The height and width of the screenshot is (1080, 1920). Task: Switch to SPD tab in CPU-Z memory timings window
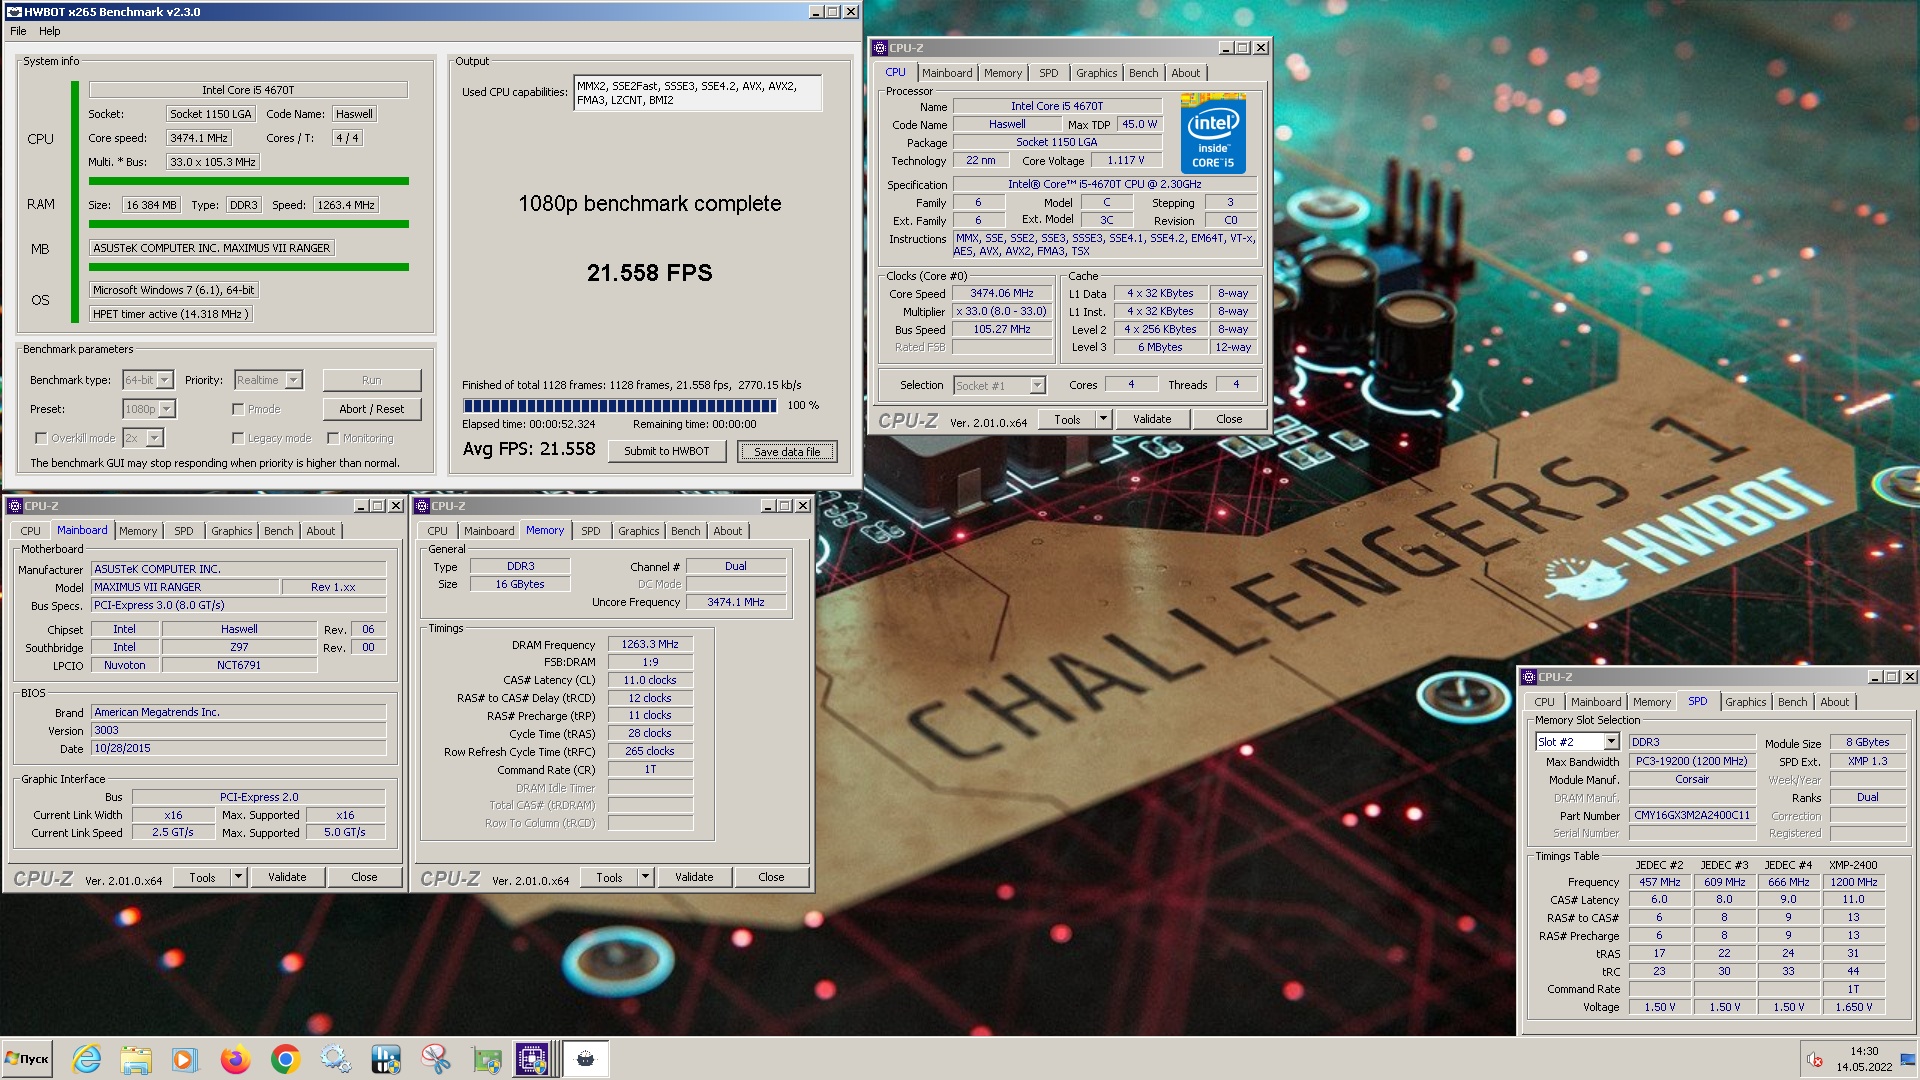(x=591, y=531)
